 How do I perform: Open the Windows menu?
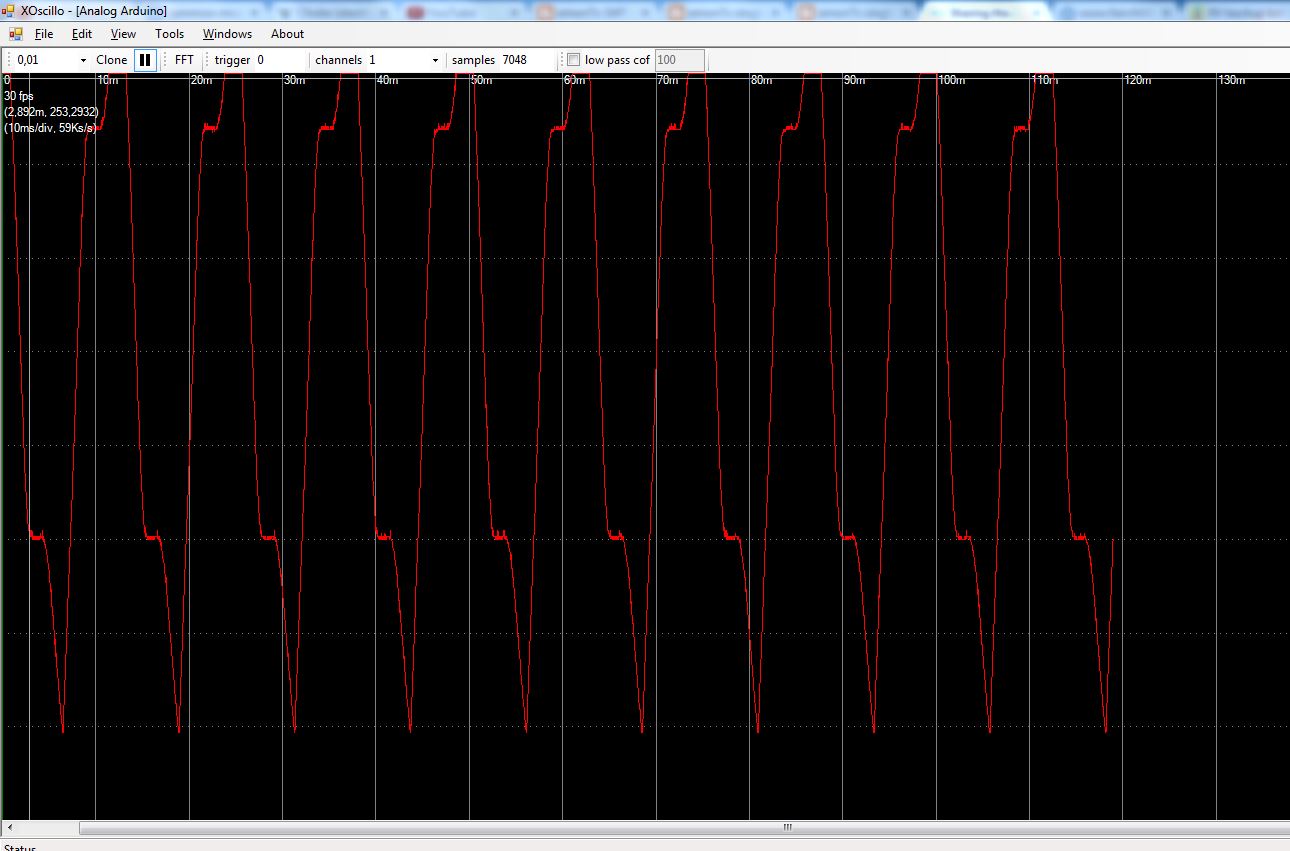[227, 34]
